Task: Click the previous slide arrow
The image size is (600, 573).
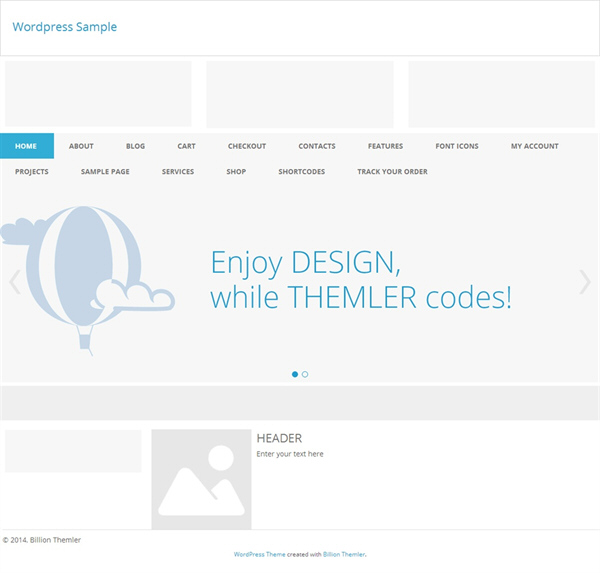Action: (15, 282)
